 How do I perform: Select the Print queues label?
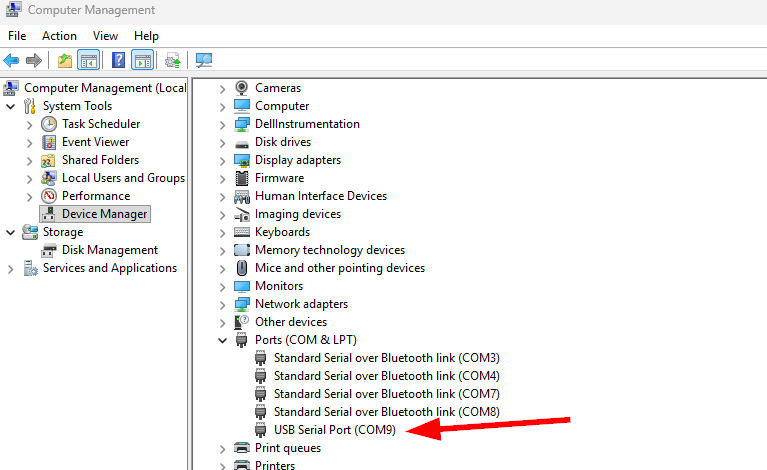tap(288, 448)
